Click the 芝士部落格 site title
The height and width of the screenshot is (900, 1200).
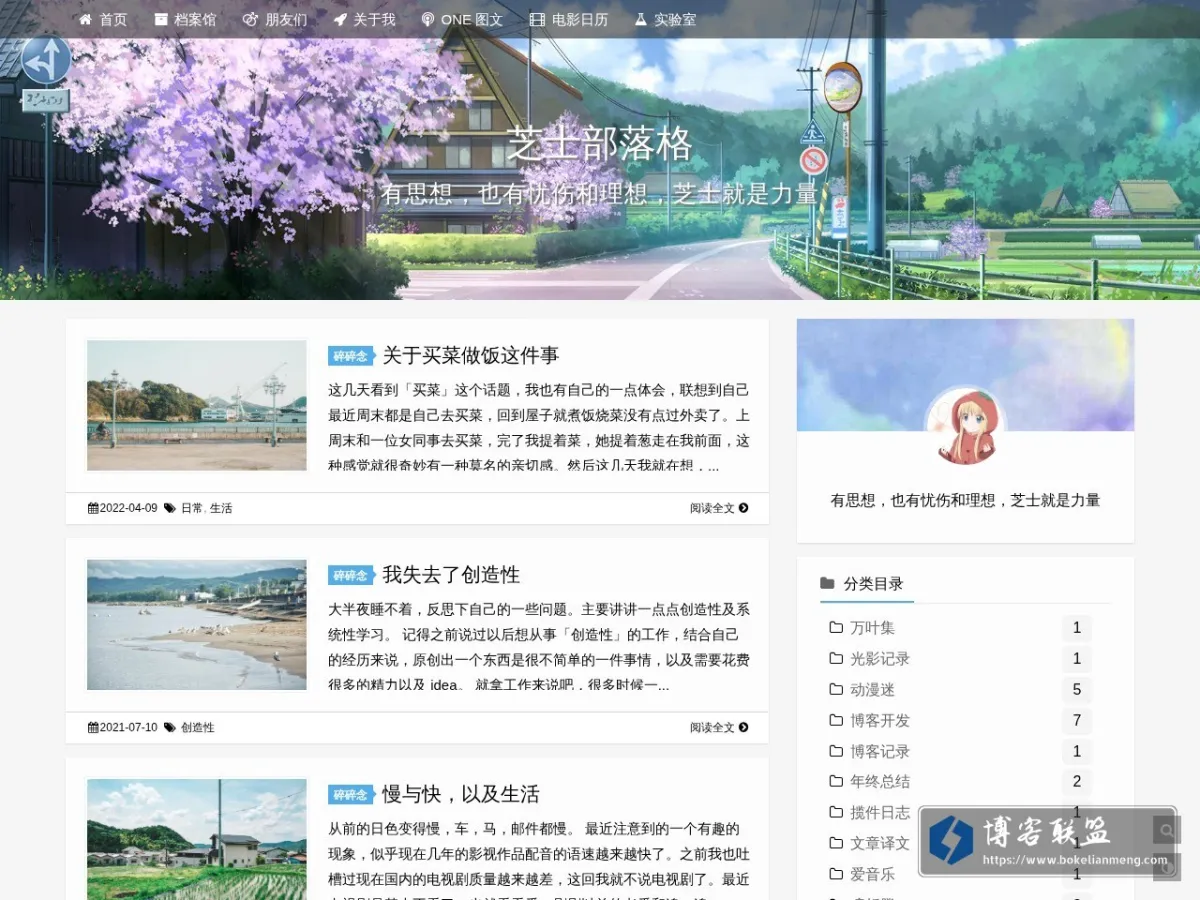click(x=599, y=145)
